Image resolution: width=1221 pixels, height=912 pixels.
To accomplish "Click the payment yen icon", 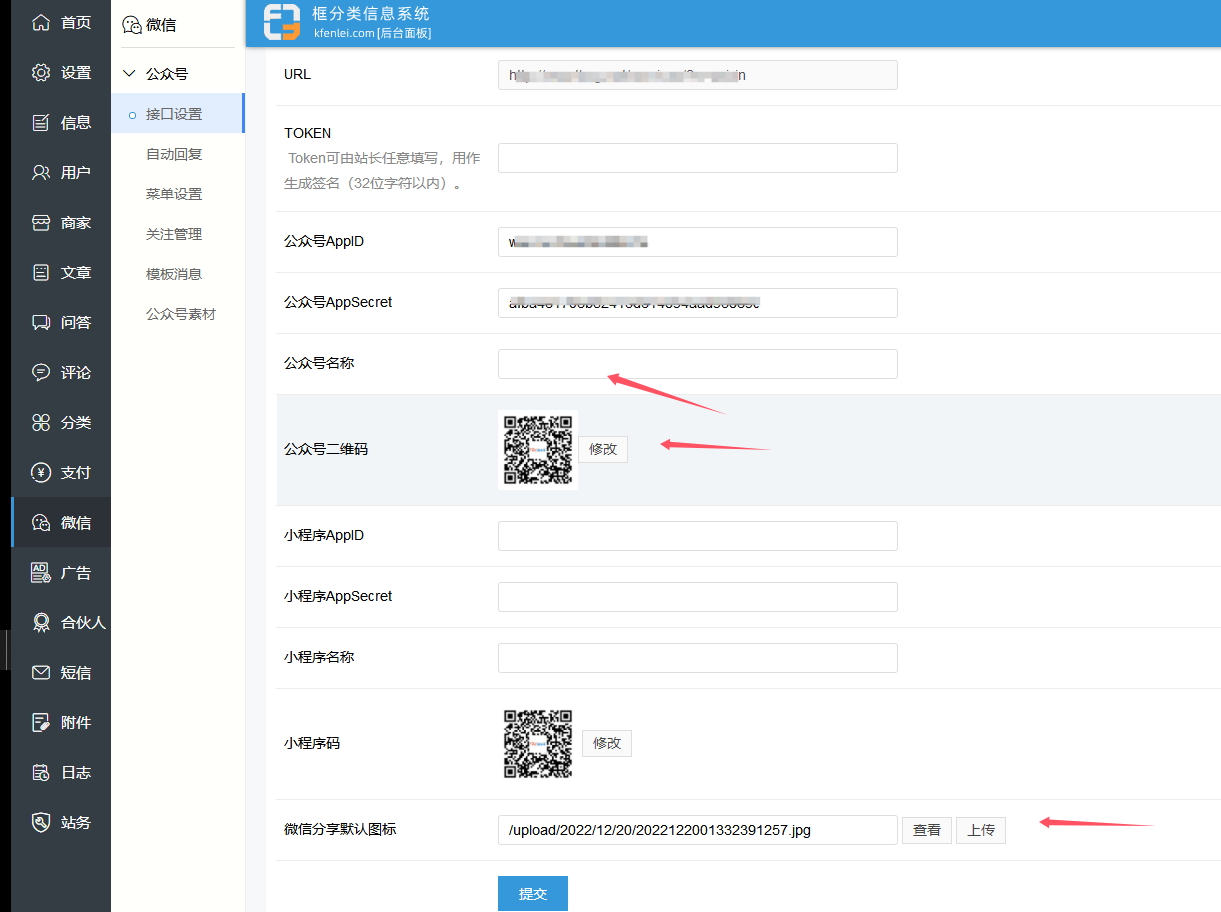I will point(41,472).
